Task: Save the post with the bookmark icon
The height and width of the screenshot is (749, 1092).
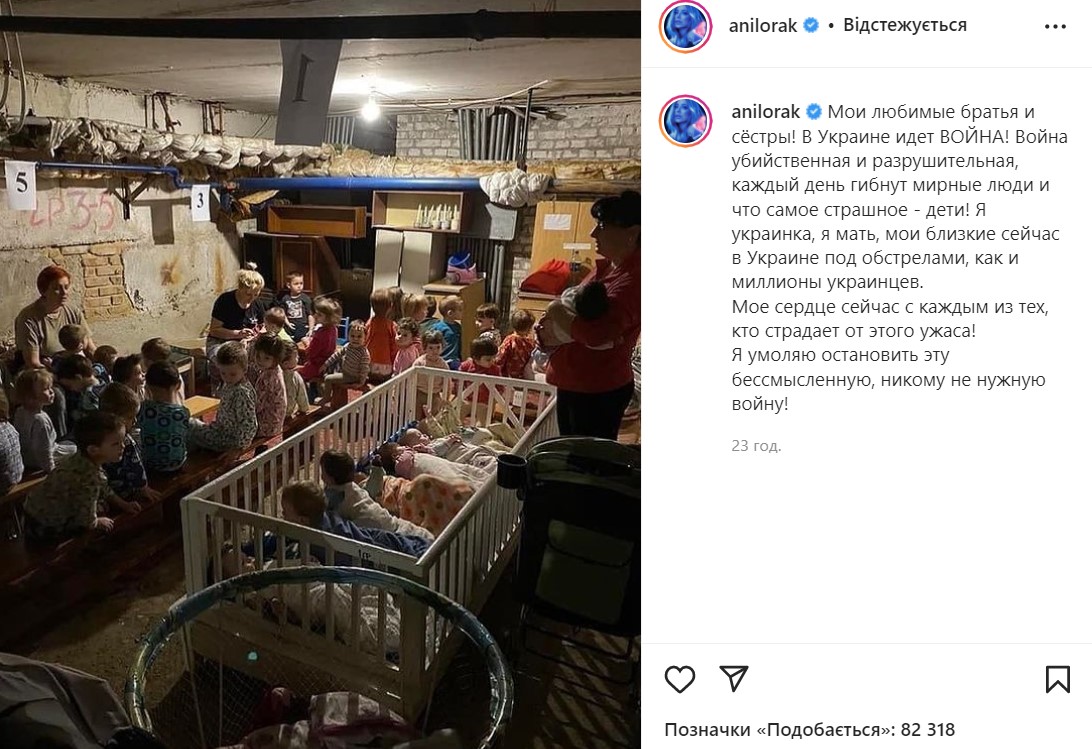Action: pyautogui.click(x=1057, y=679)
